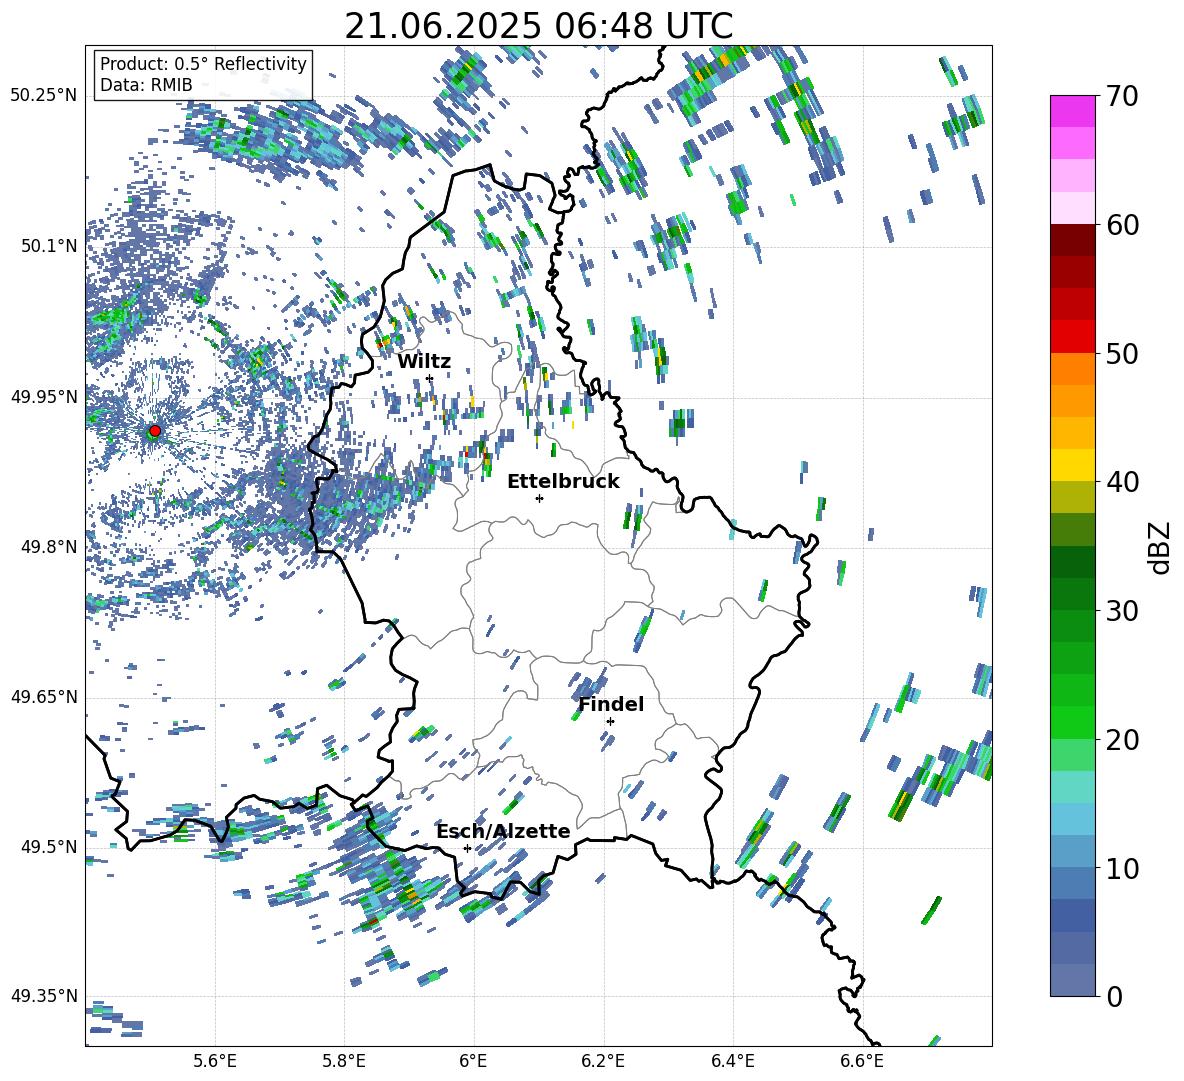Click the 40 value on colorbar

pos(1122,482)
